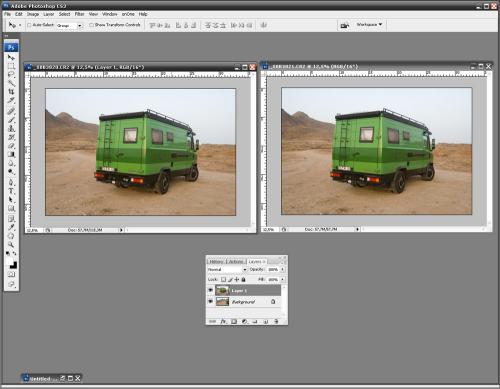
Task: Add a layer mask from Layers panel
Action: [x=234, y=321]
